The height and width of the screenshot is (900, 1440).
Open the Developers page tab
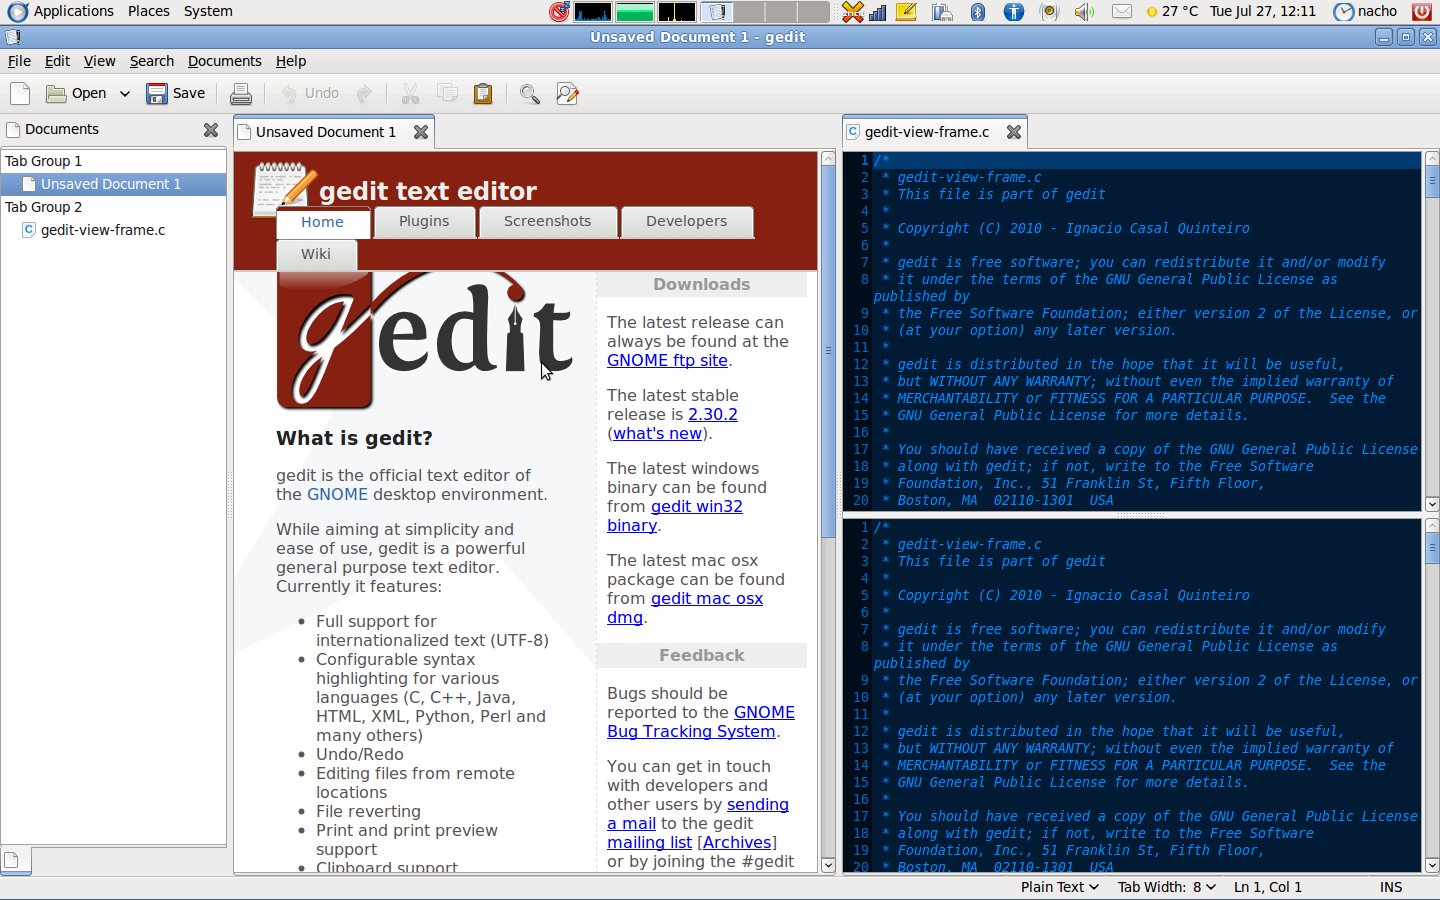tap(686, 221)
